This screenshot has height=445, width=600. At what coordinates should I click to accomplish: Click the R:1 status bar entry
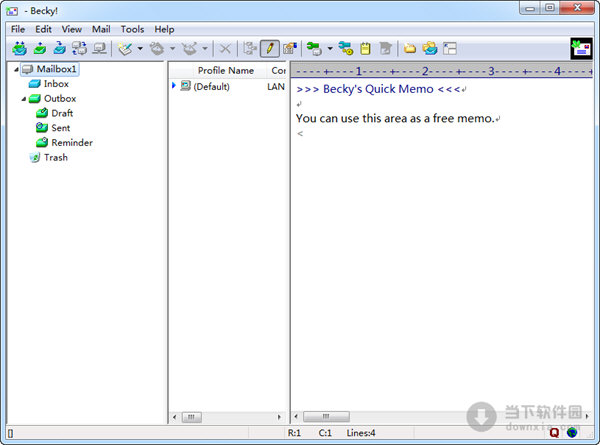294,433
